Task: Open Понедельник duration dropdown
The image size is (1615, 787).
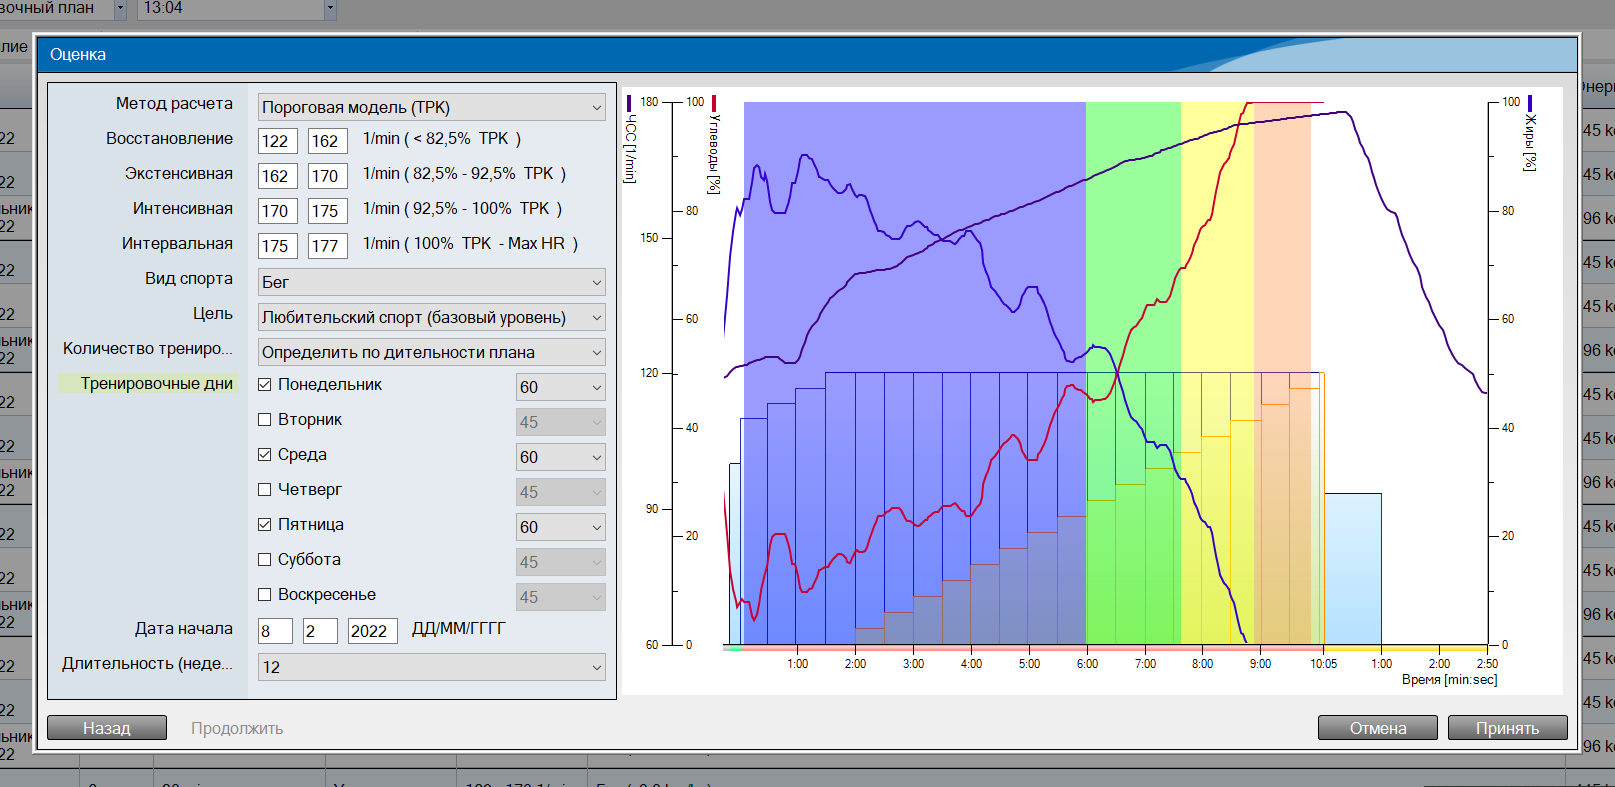Action: click(560, 387)
